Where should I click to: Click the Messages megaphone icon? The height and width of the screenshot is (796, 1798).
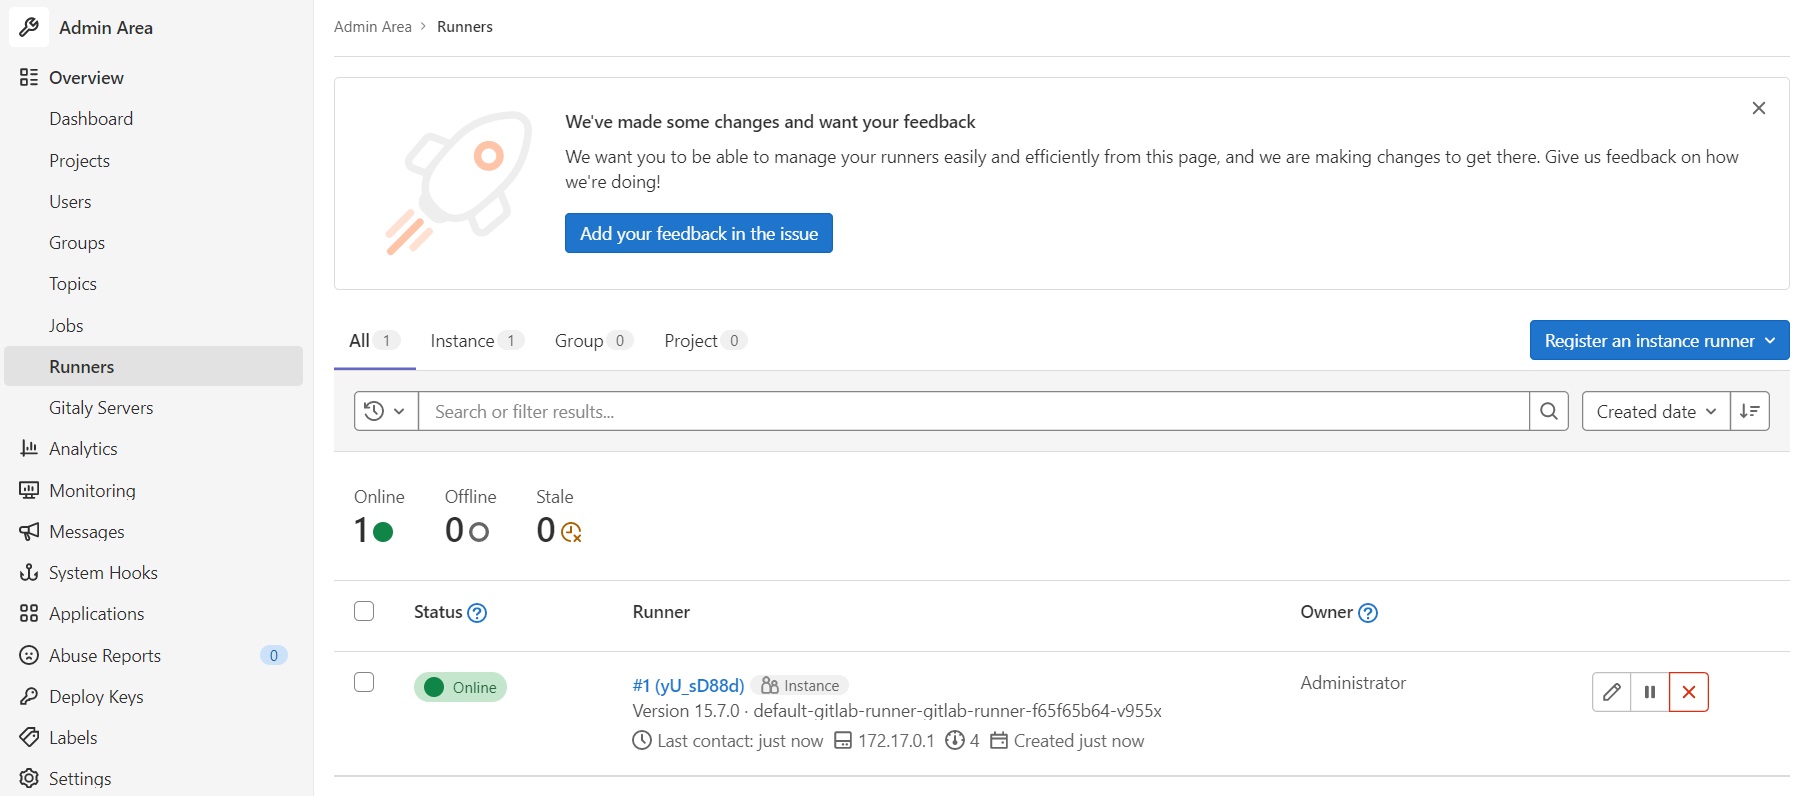29,531
